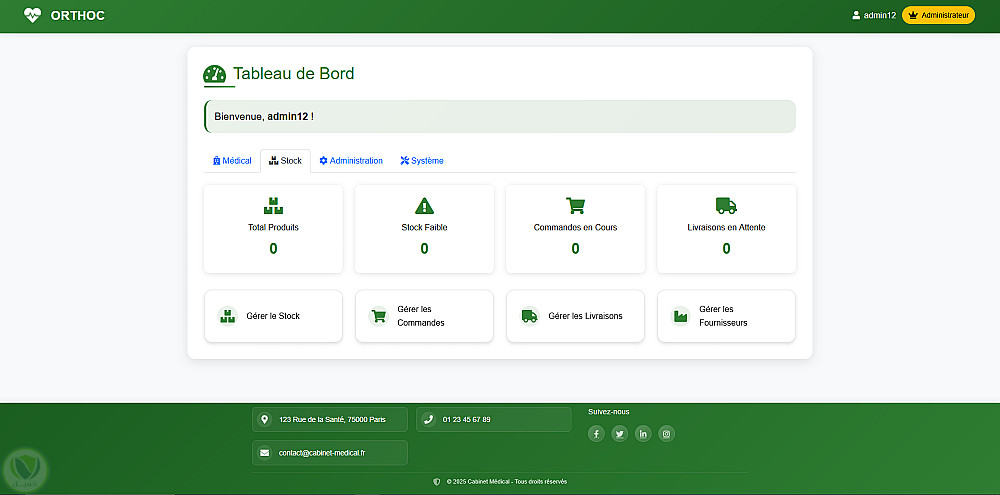Click the contact@cabinet-medical.fr email card
Image resolution: width=1000 pixels, height=495 pixels.
click(x=330, y=453)
